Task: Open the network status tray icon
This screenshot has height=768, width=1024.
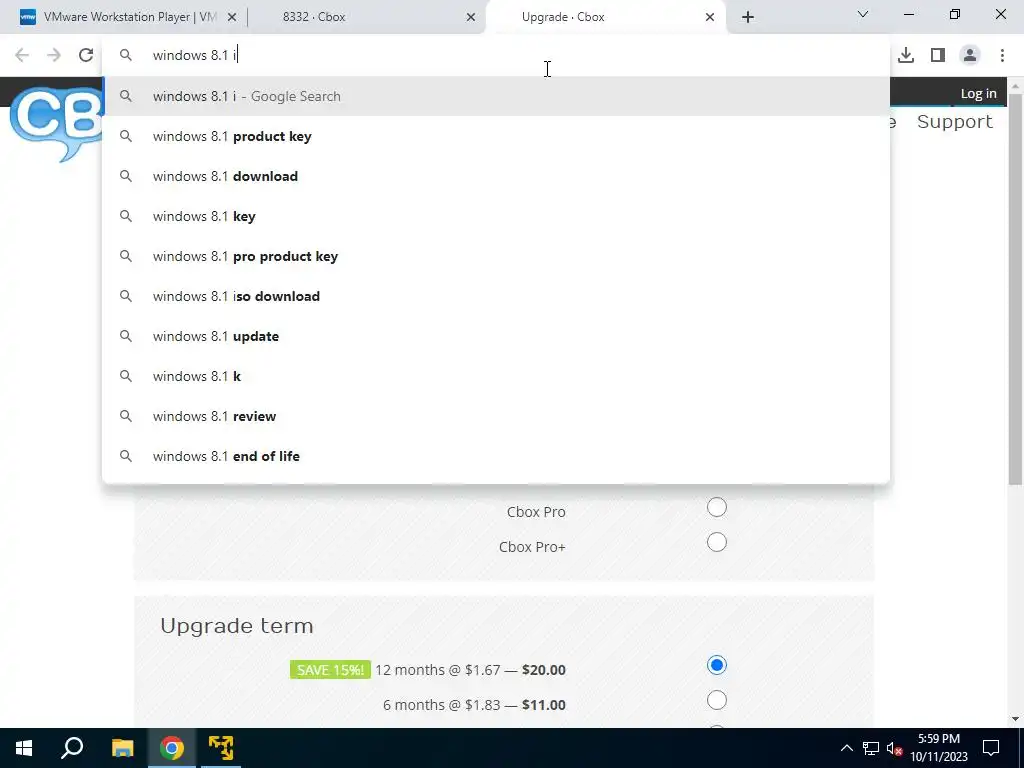Action: tap(871, 748)
